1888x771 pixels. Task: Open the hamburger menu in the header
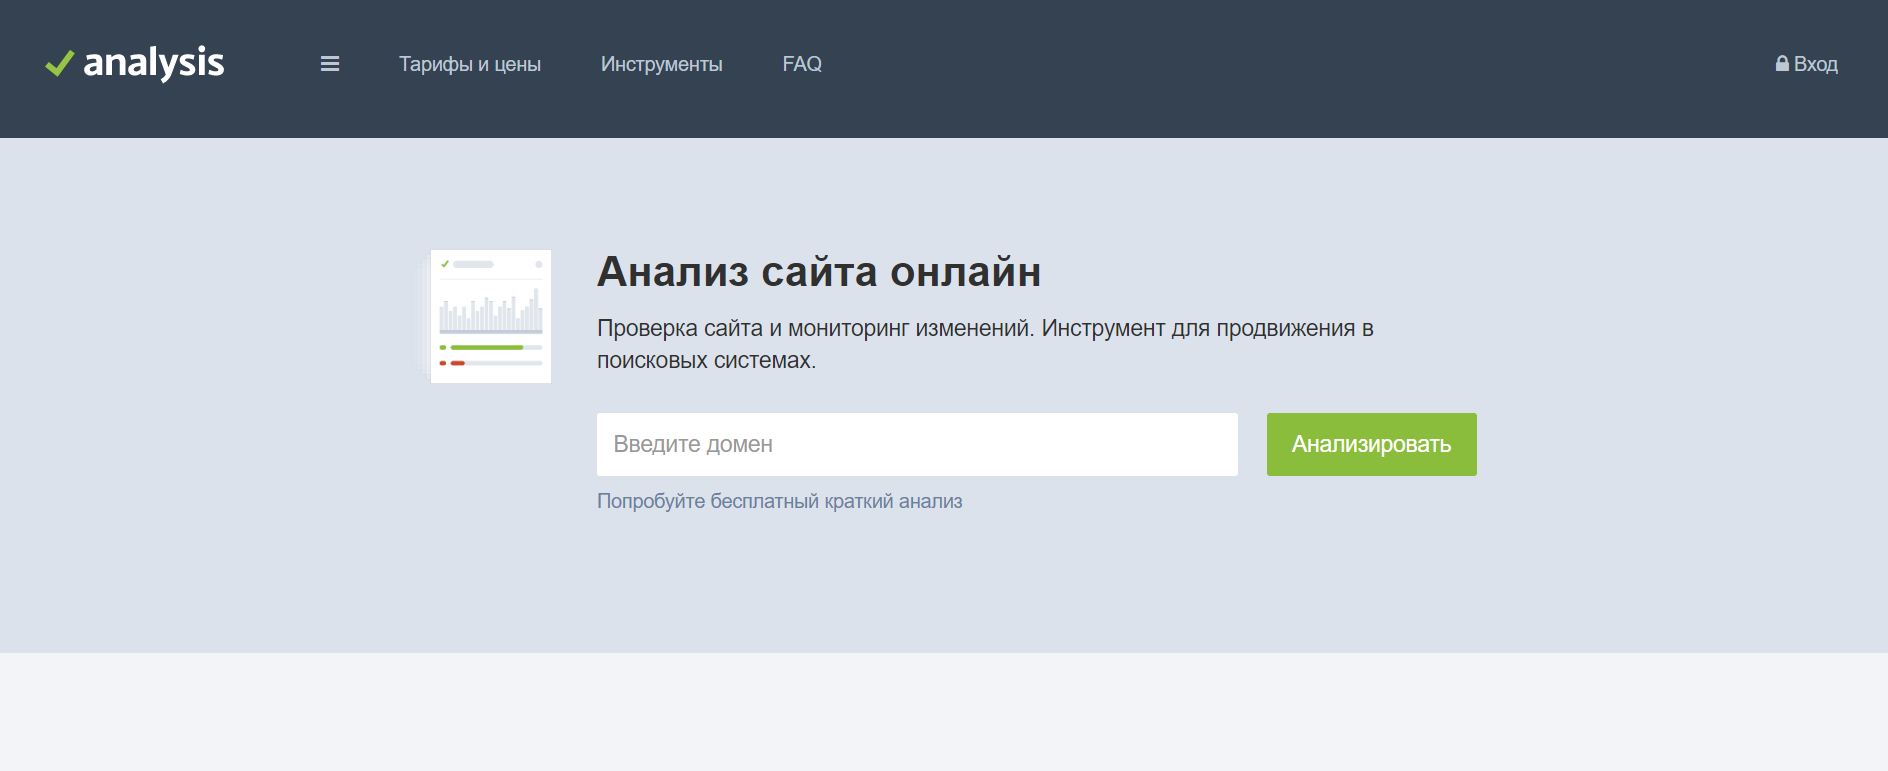[330, 64]
